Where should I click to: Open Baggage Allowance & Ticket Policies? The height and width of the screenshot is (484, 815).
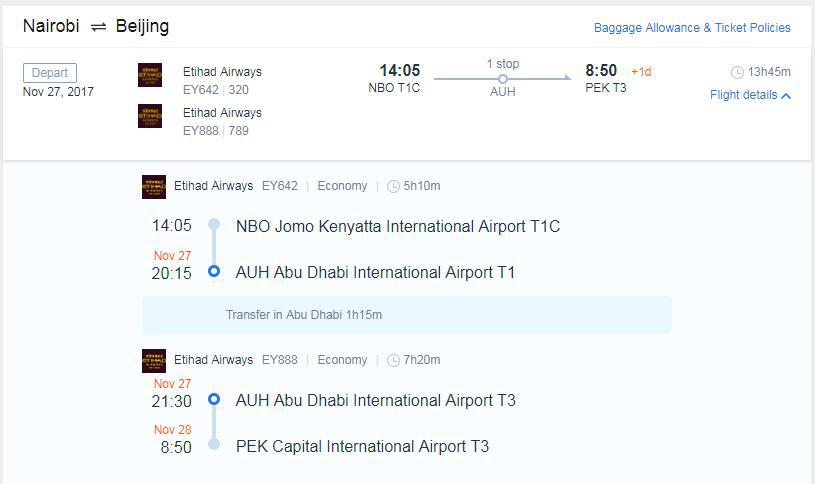692,28
